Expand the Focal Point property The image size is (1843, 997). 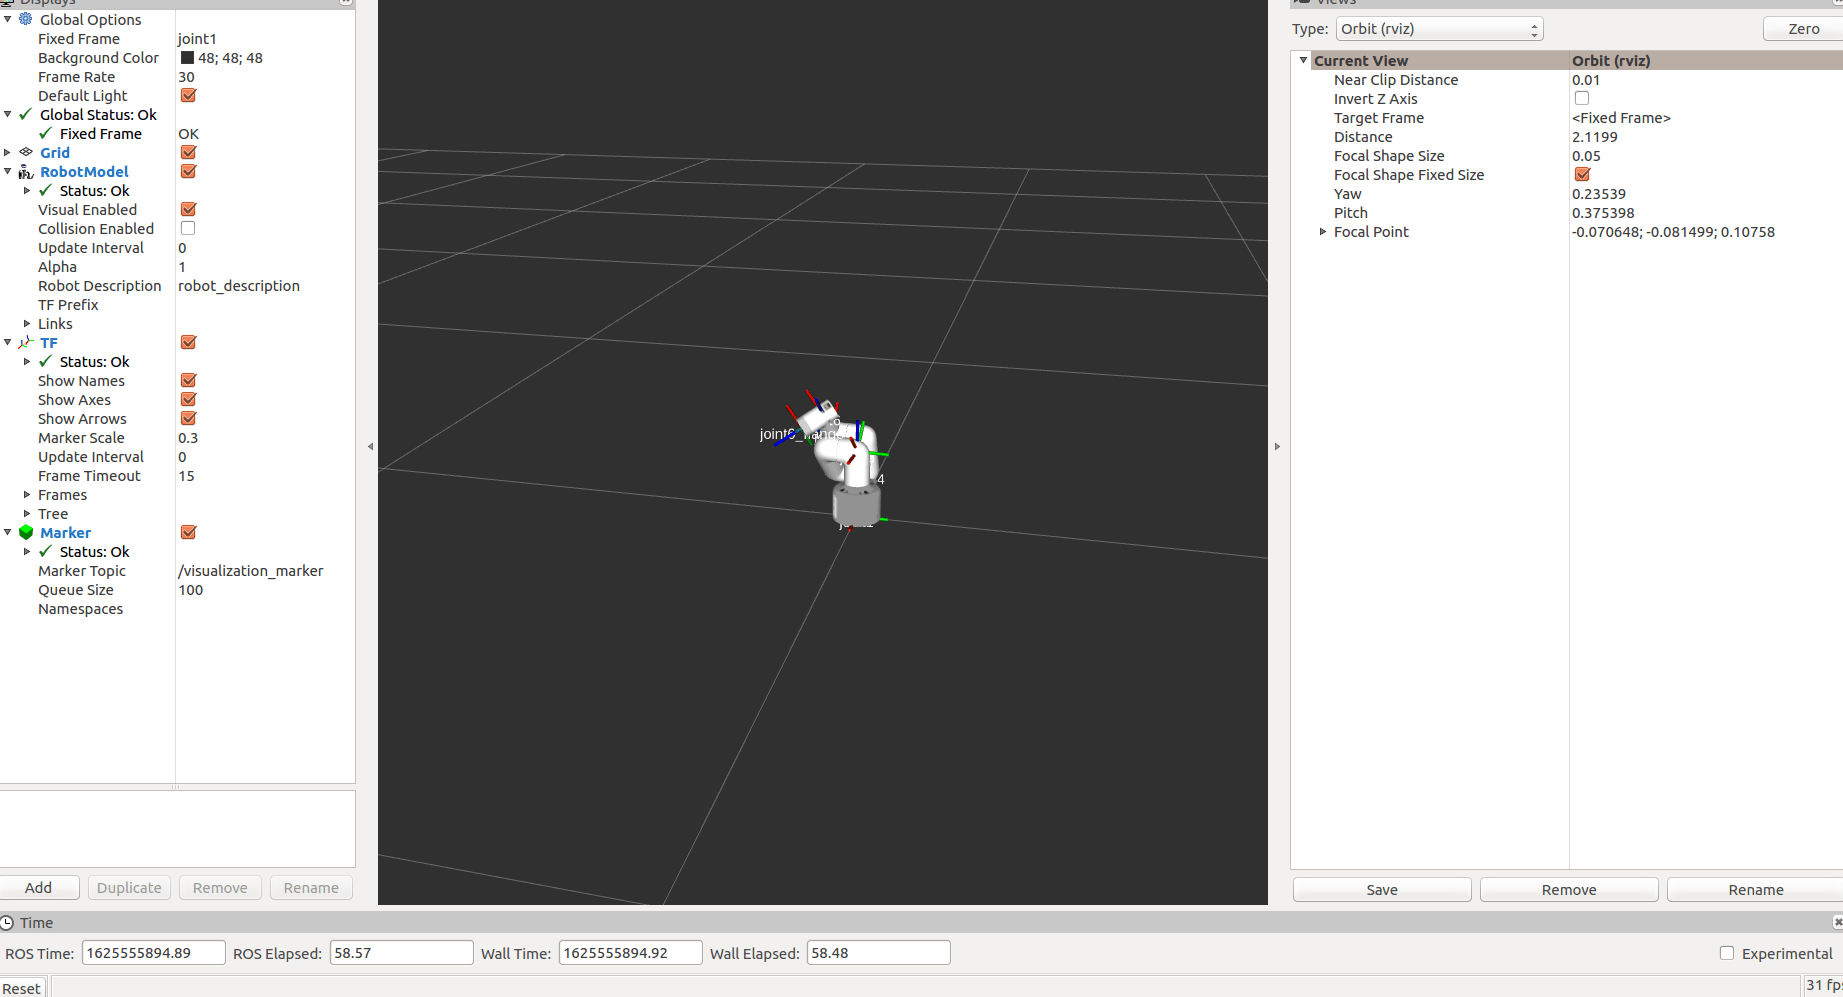coord(1323,232)
